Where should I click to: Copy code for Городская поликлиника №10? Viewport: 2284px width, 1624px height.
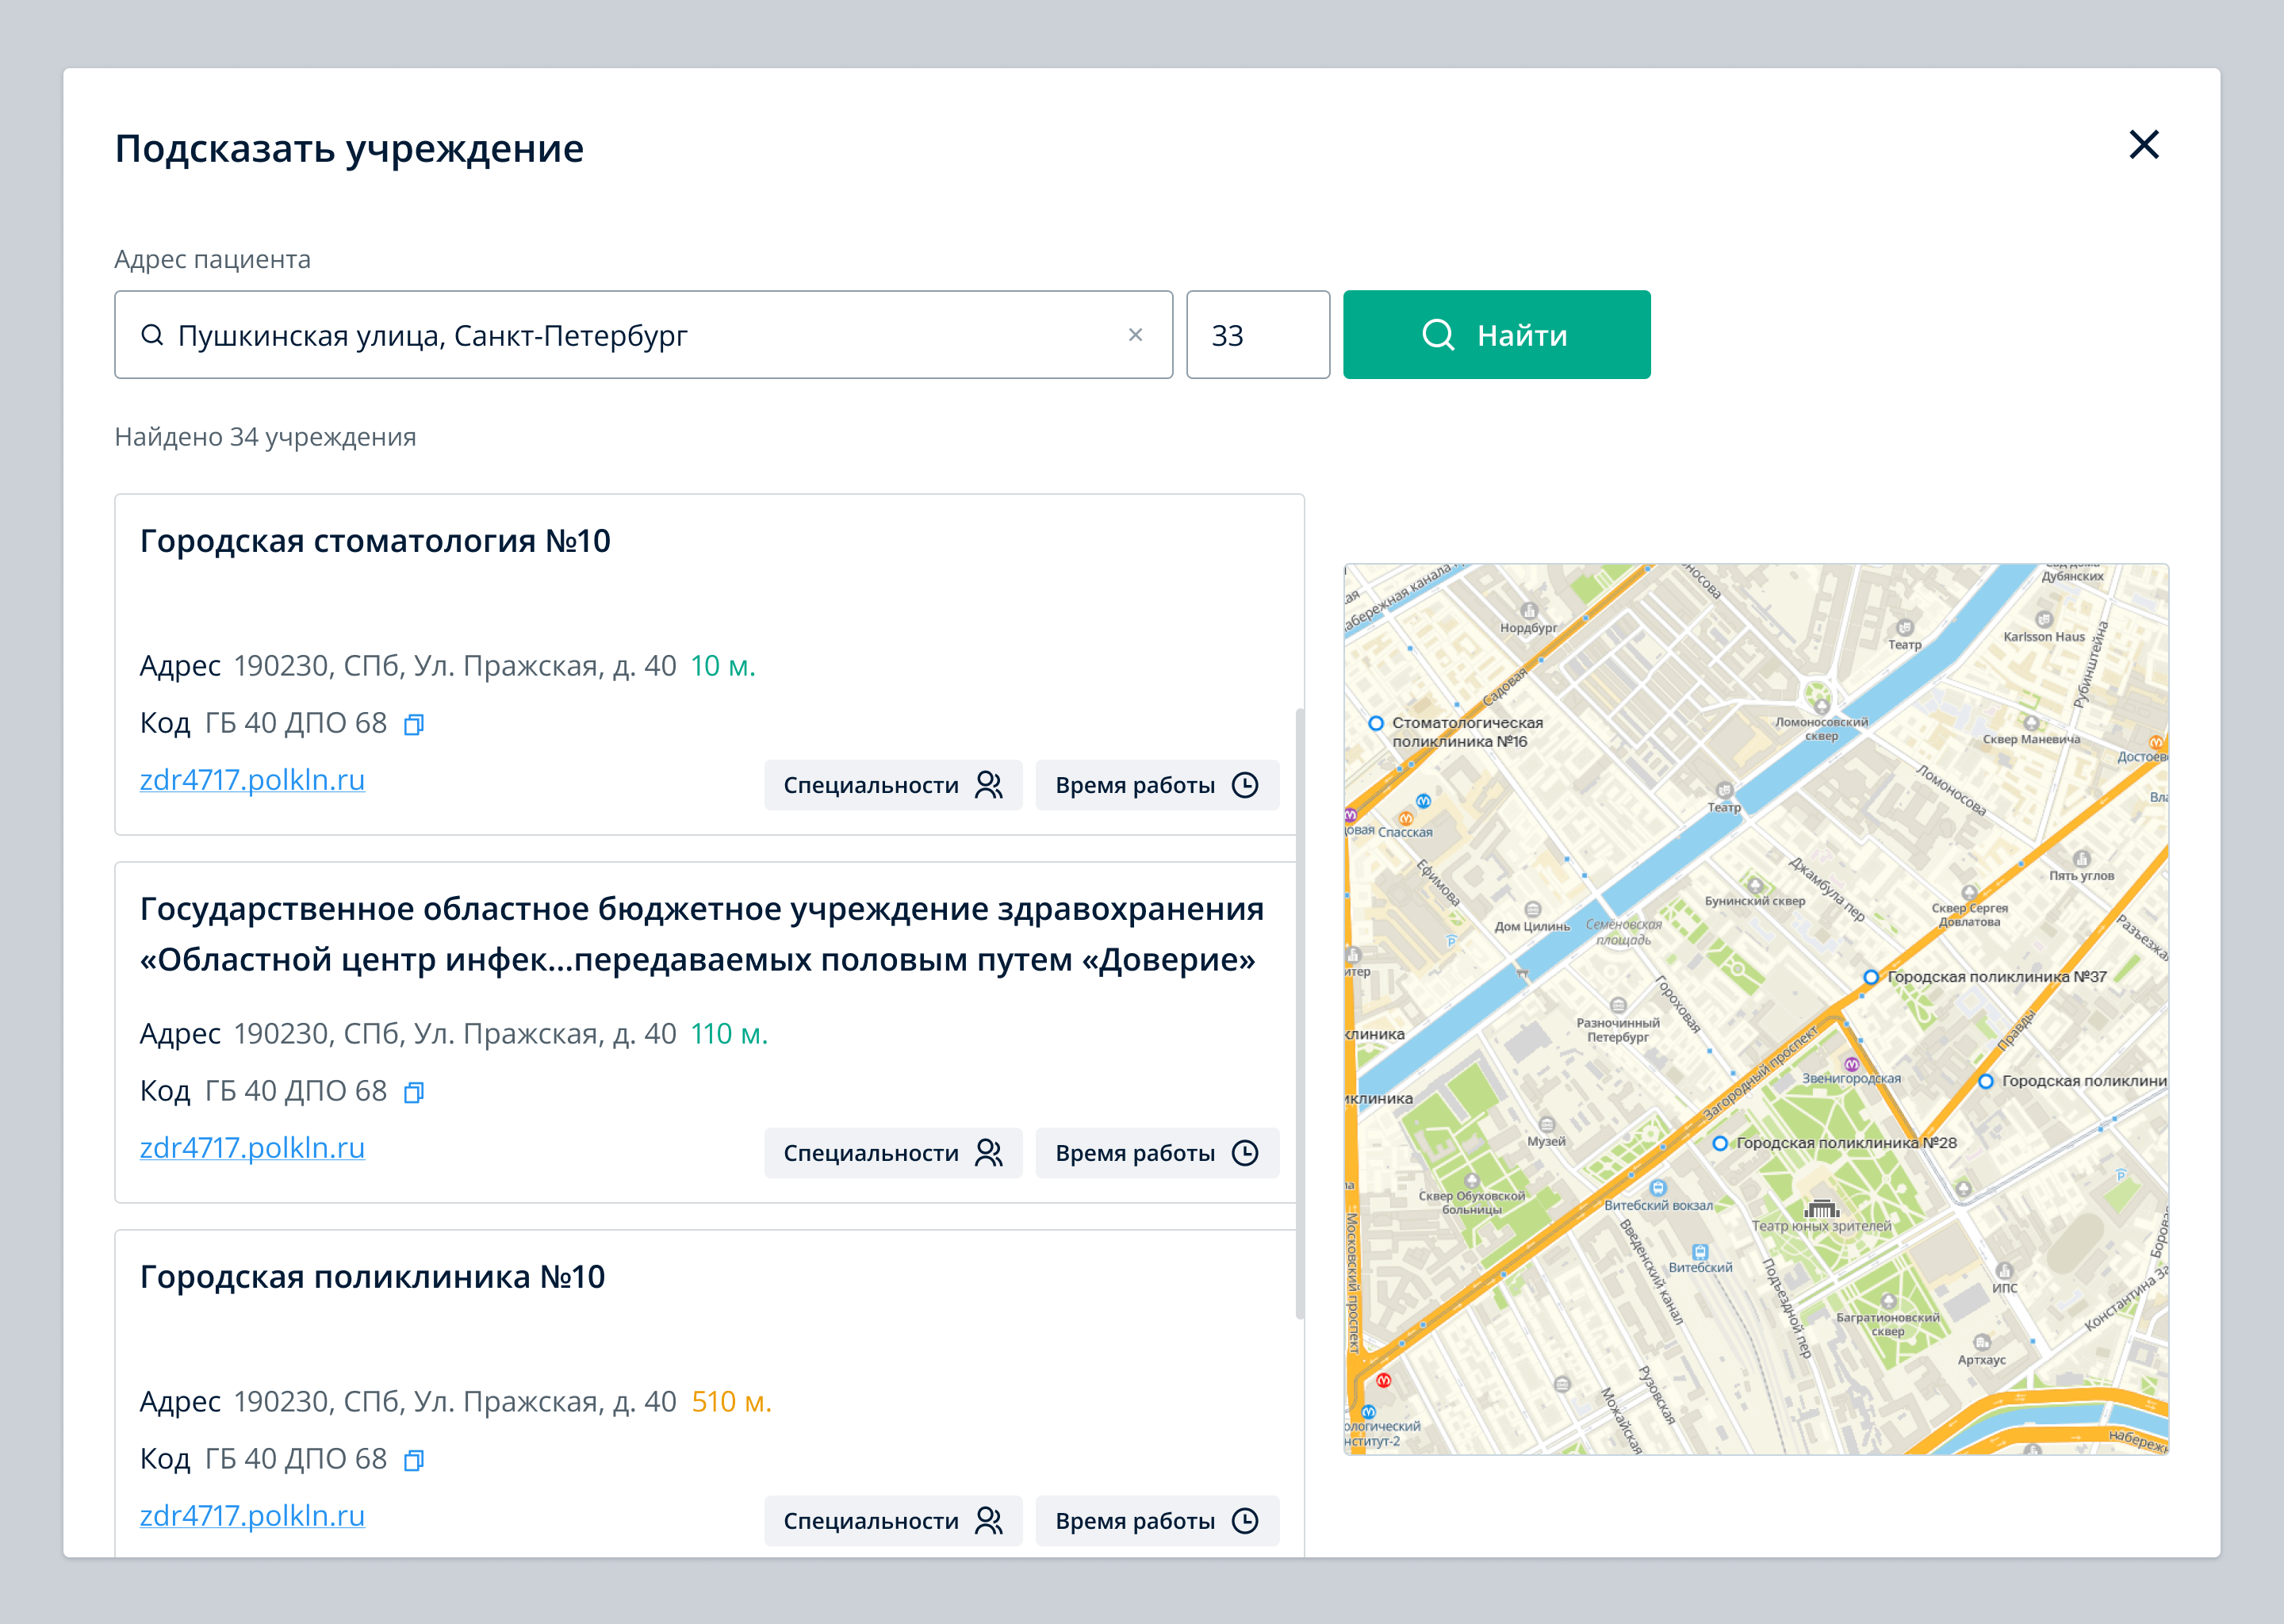(413, 1460)
